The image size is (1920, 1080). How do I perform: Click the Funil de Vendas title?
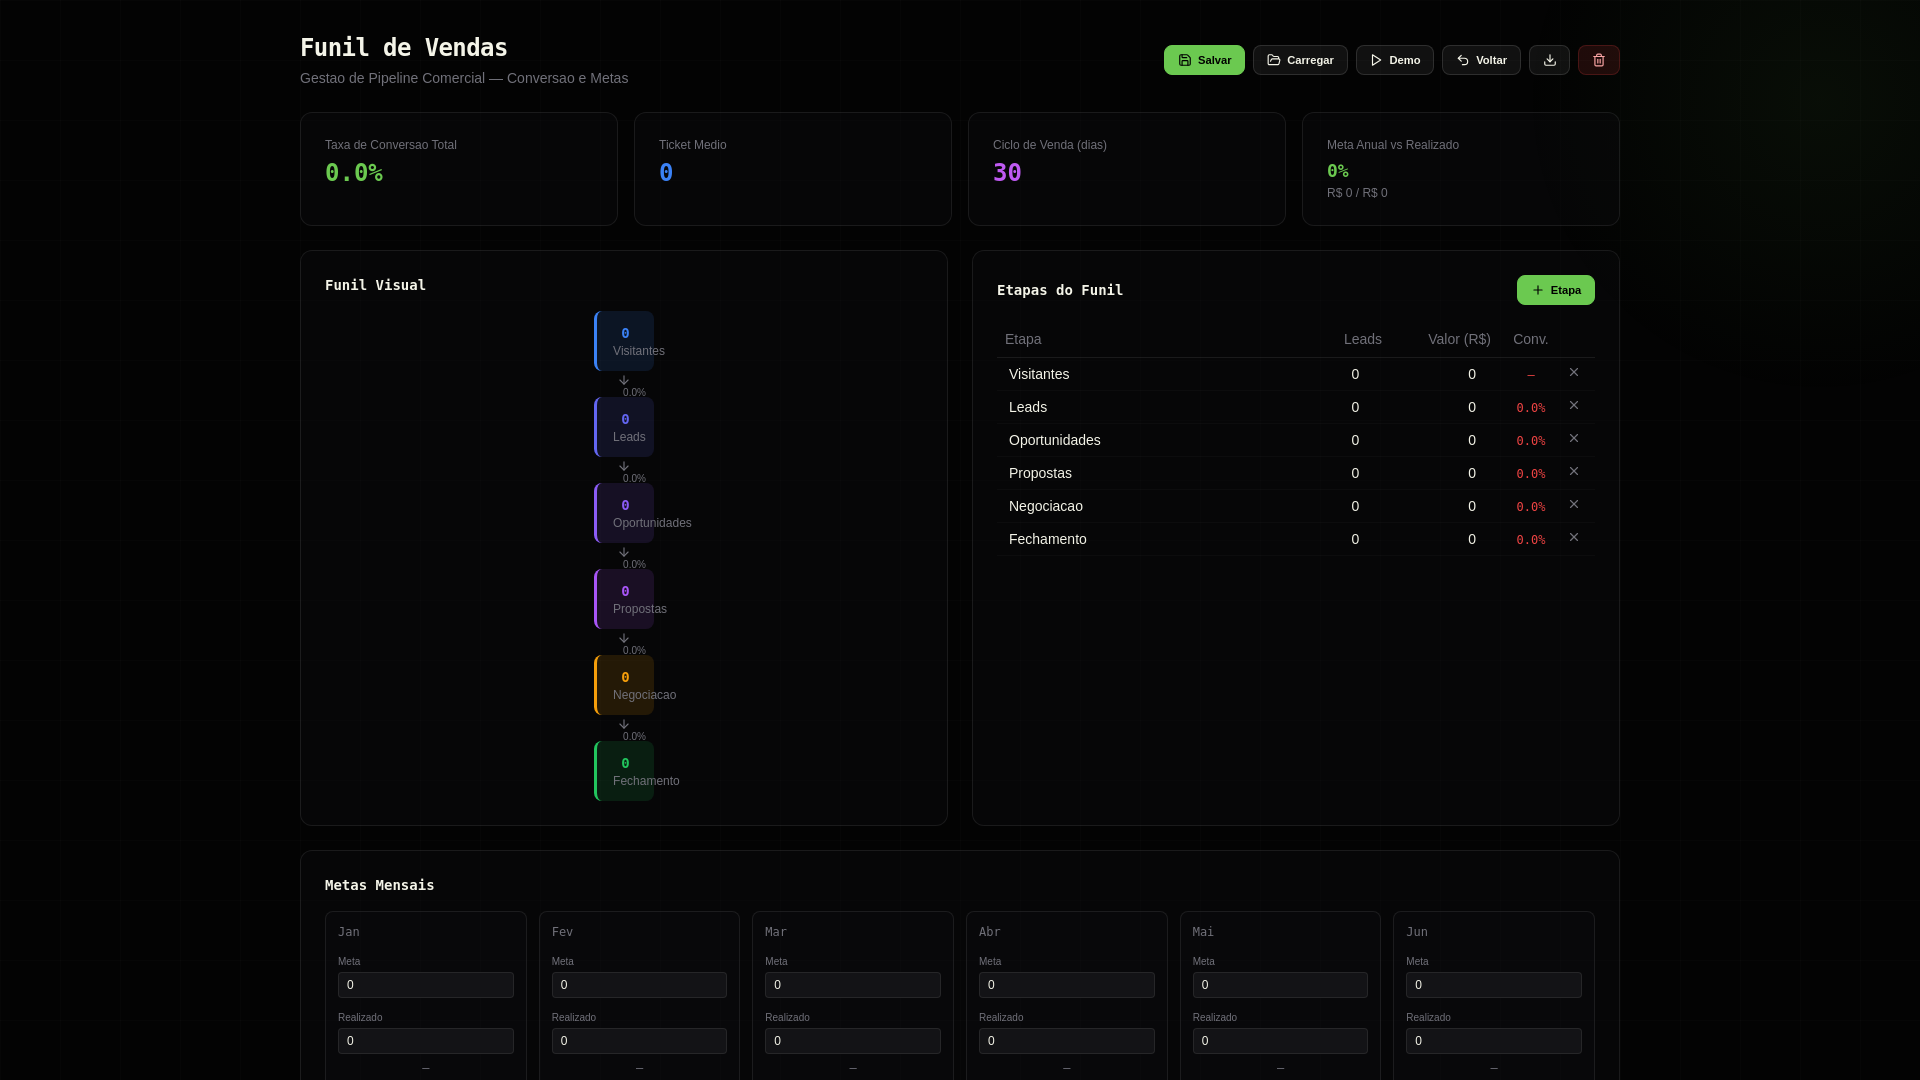pos(404,48)
